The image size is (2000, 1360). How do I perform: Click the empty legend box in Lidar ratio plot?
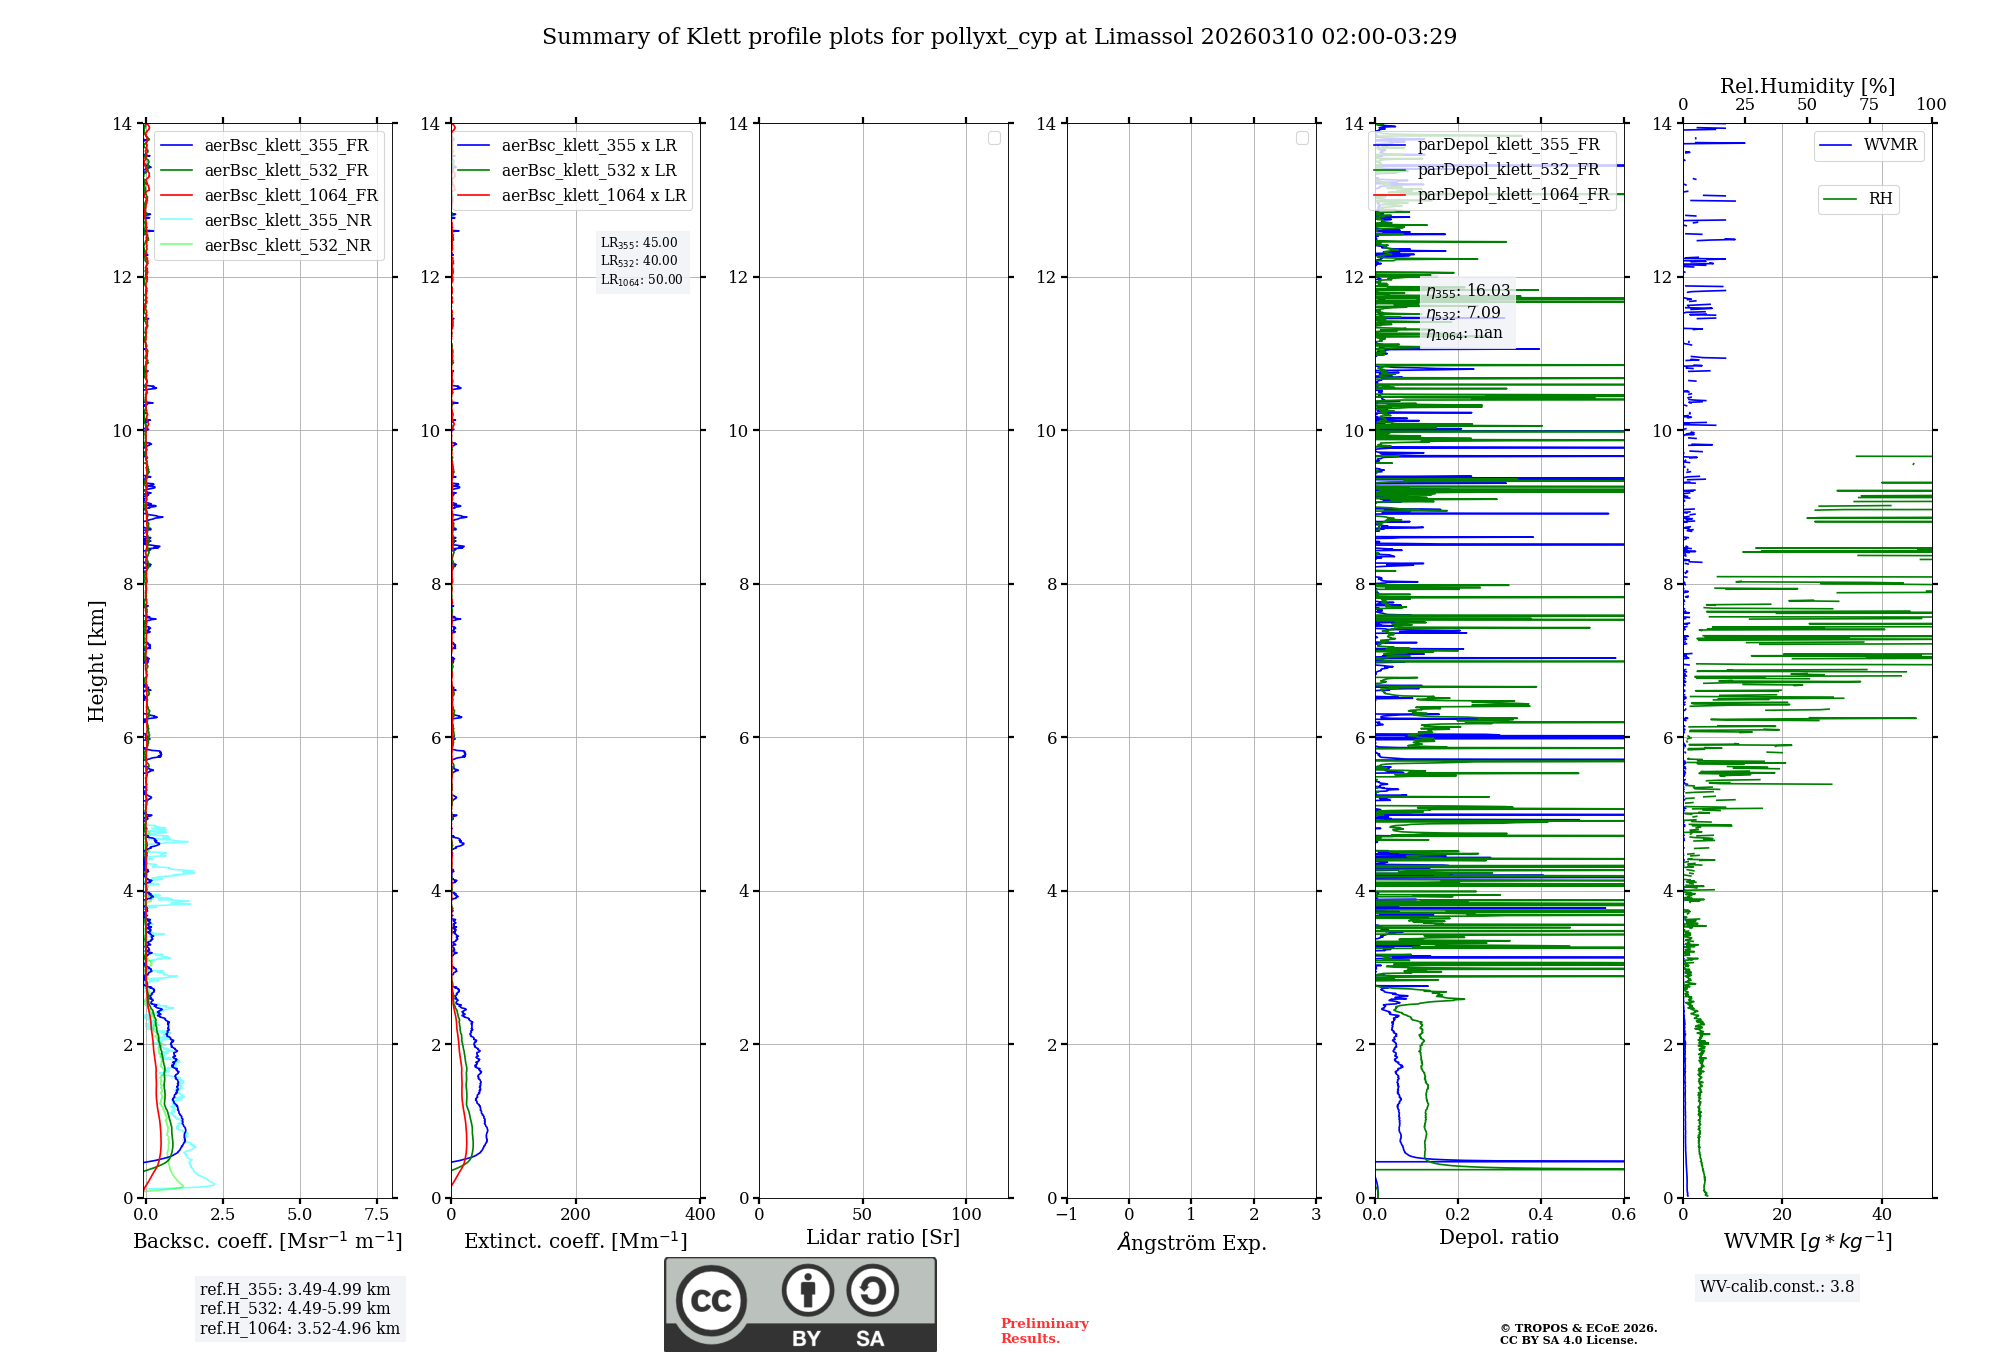point(994,138)
